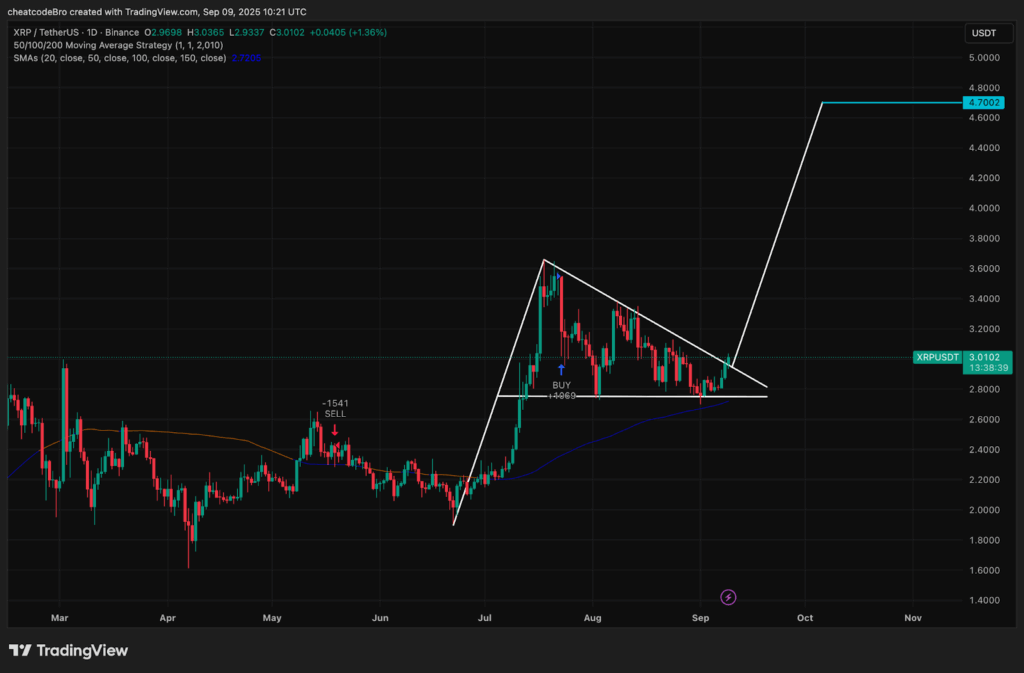Click the close value 3.0102 in legend
Viewport: 1024px width, 673px height.
285,32
